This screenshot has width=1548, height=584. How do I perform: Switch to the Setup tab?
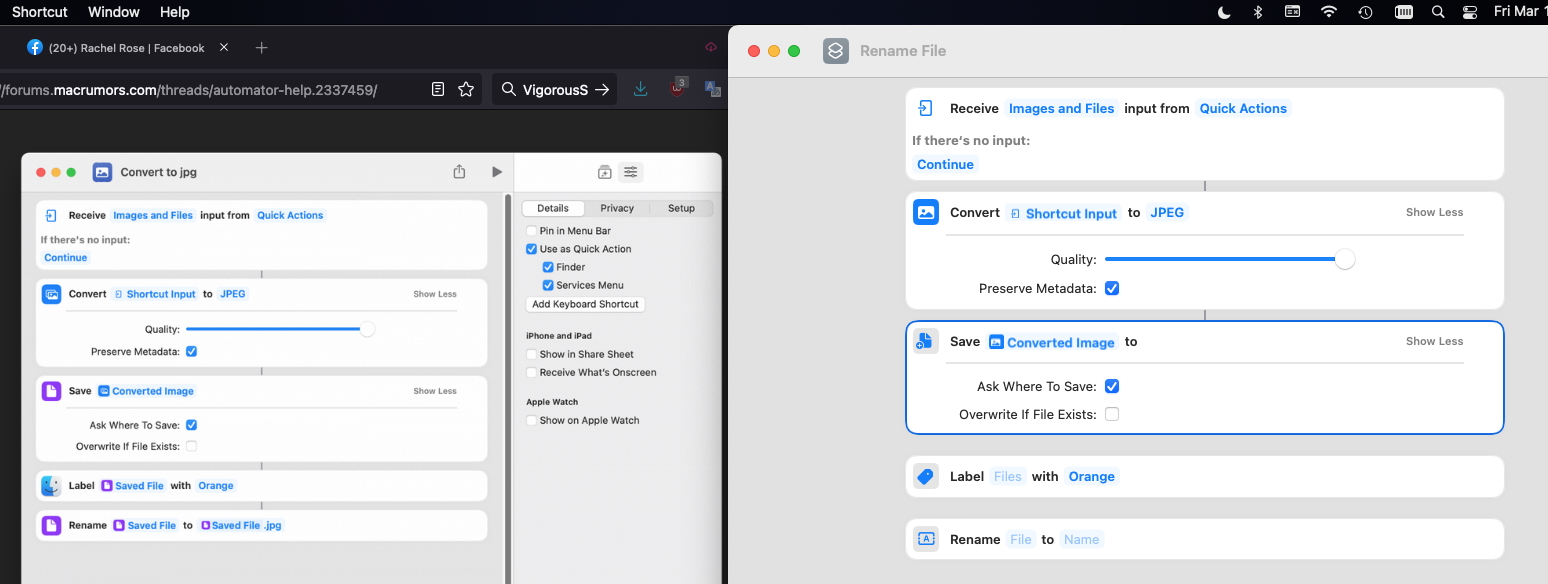tap(681, 208)
